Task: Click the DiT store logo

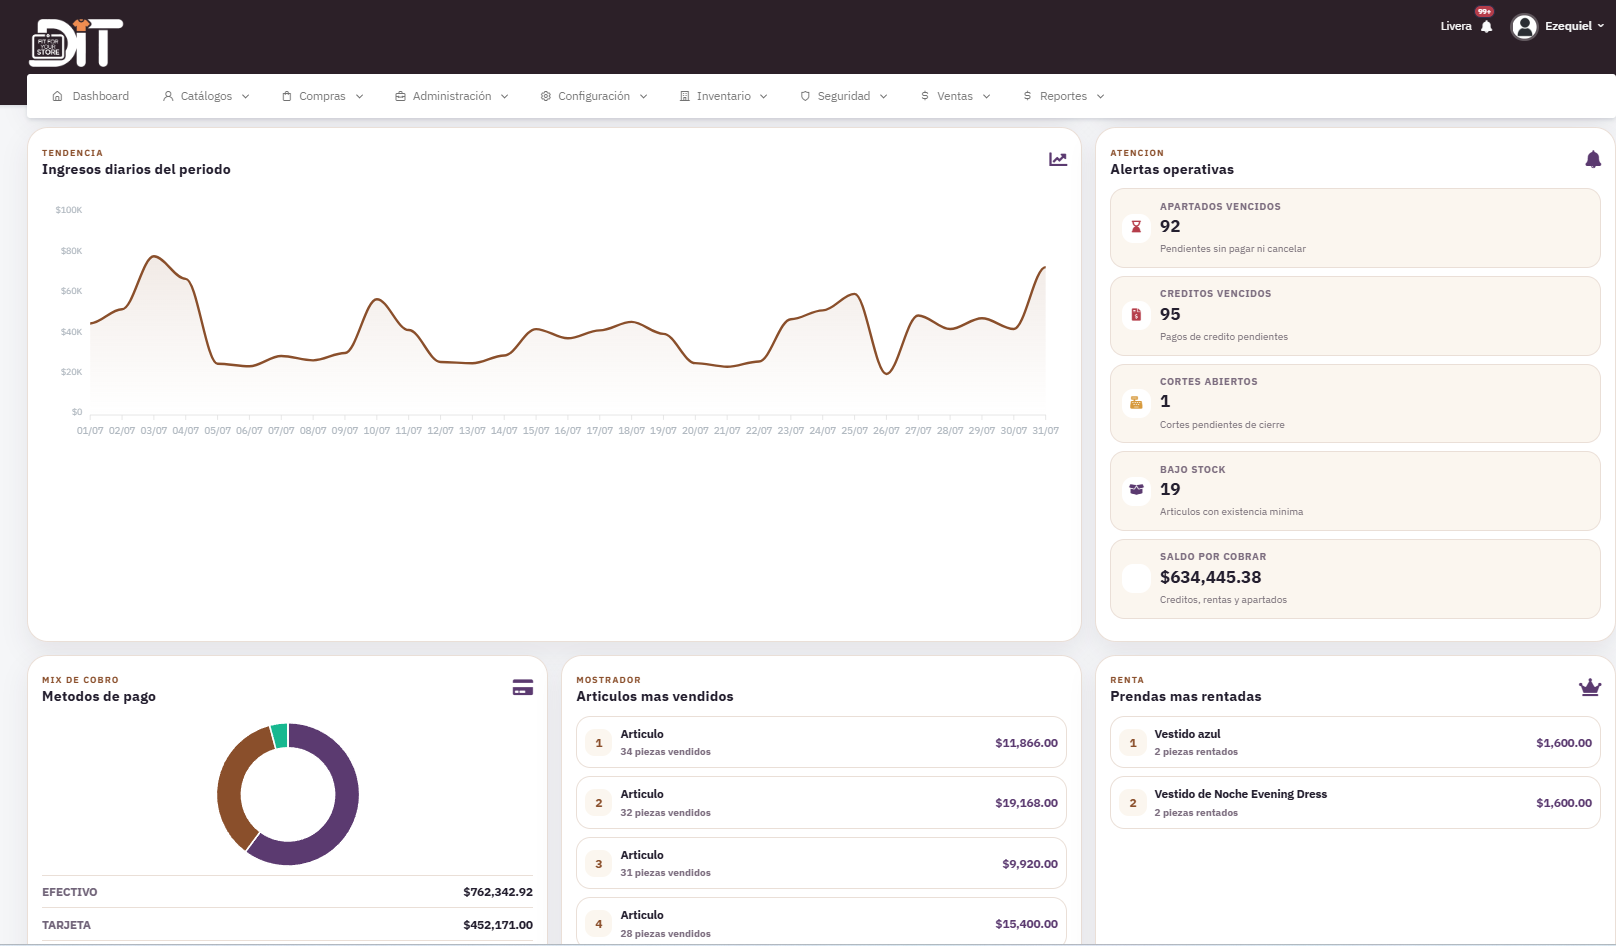Action: tap(76, 43)
